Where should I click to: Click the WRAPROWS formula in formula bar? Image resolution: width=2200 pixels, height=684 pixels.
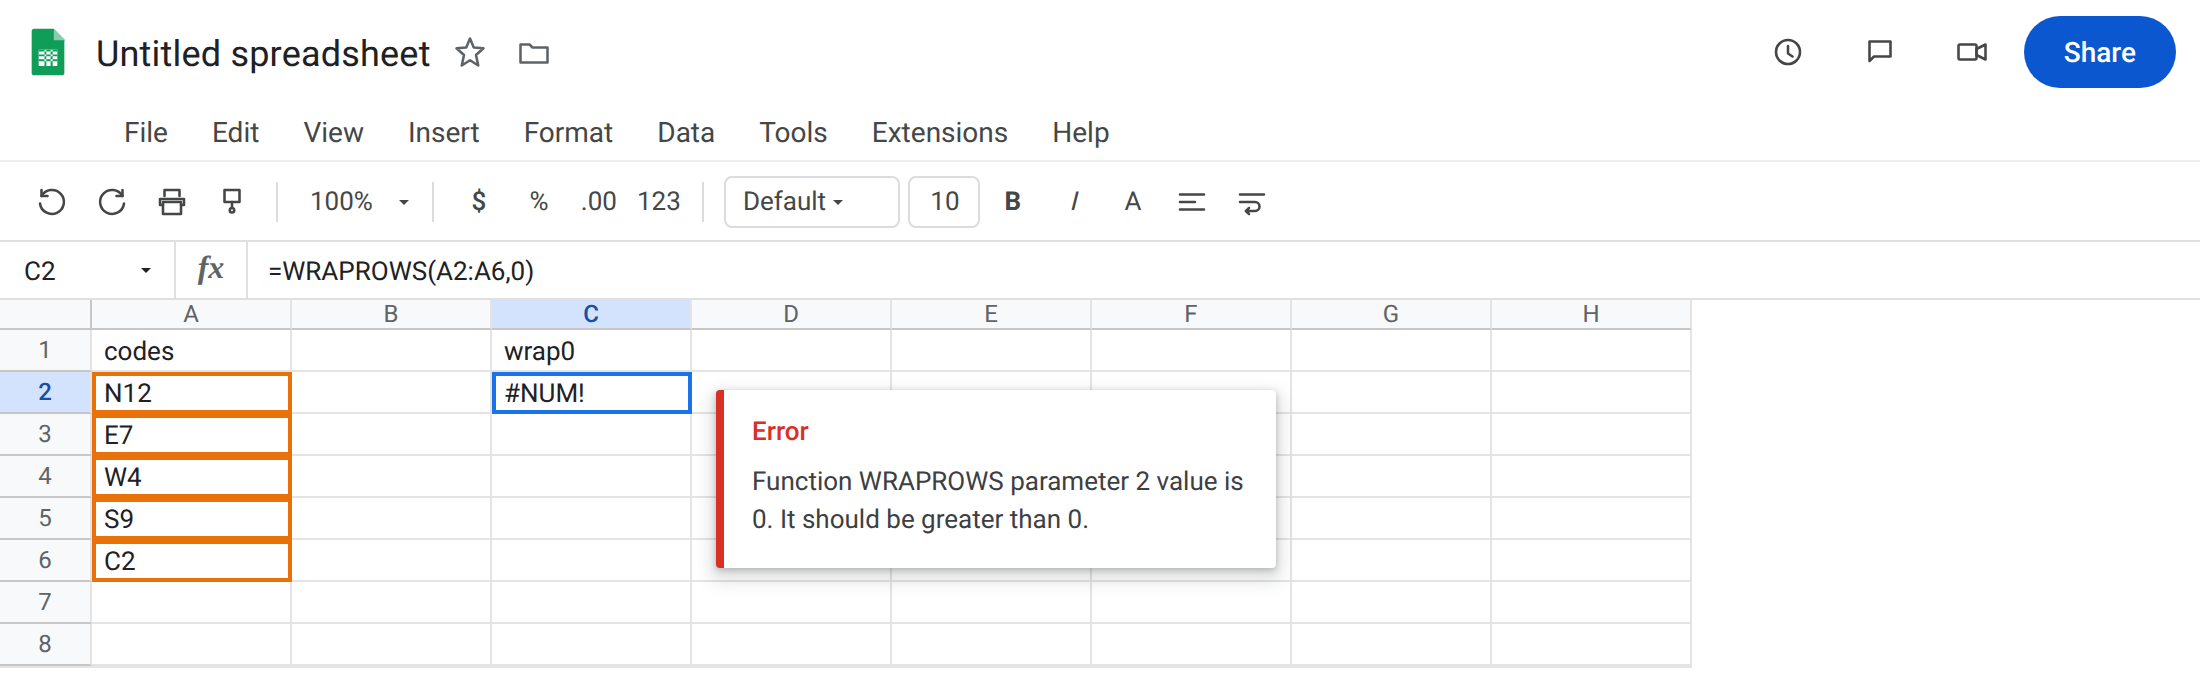(401, 271)
